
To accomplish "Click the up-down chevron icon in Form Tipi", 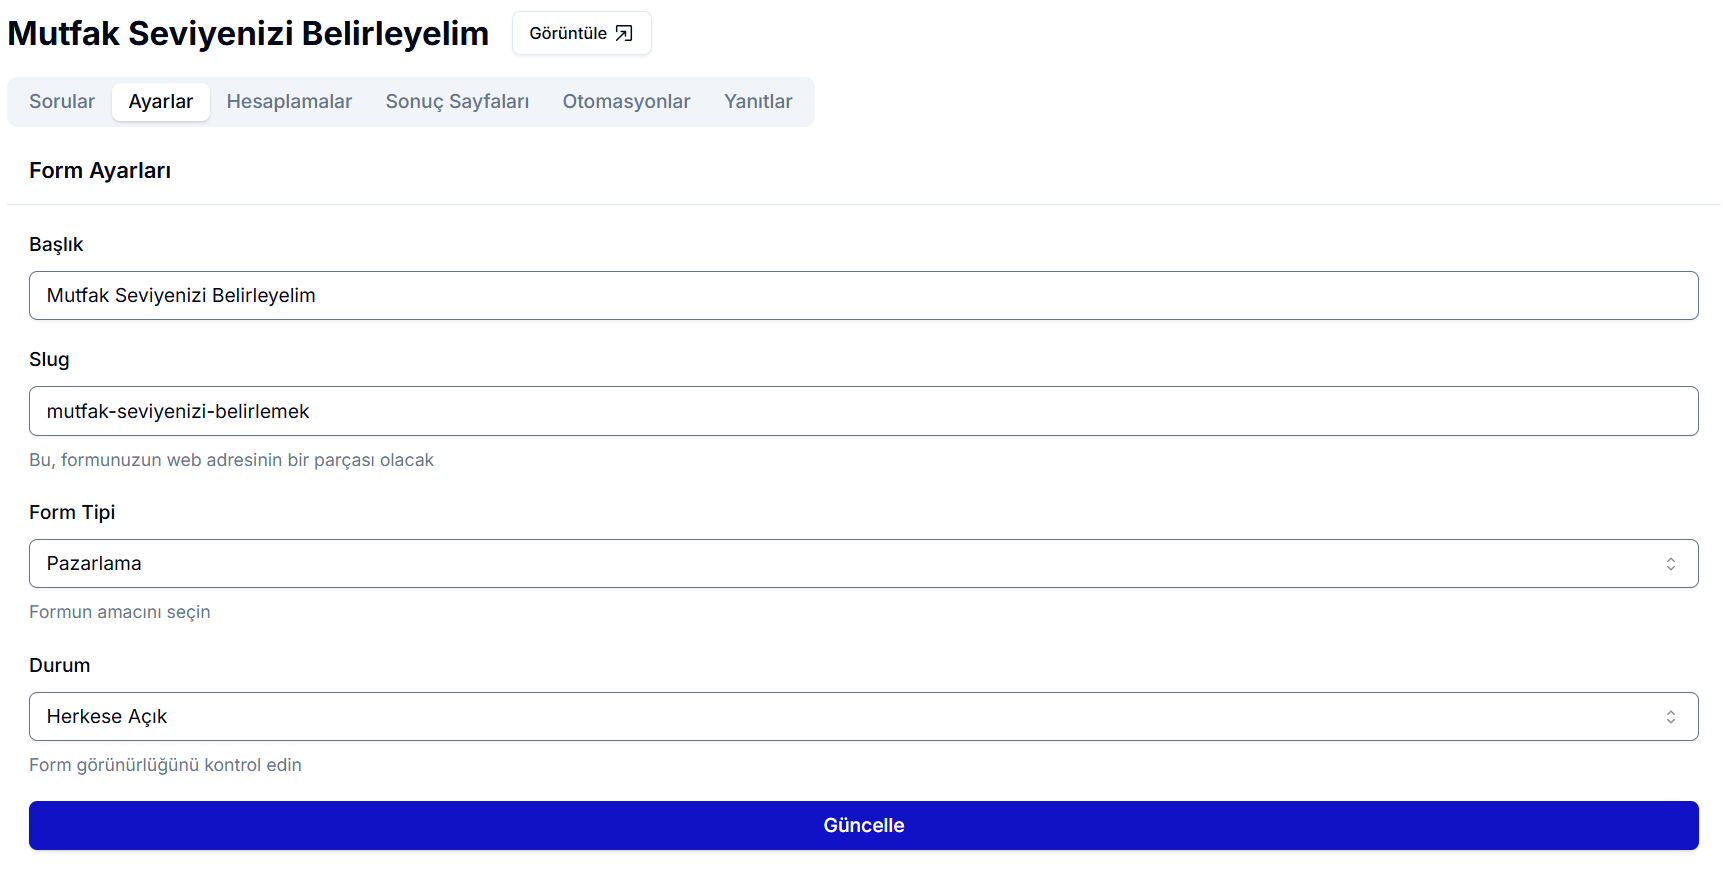I will (x=1670, y=564).
